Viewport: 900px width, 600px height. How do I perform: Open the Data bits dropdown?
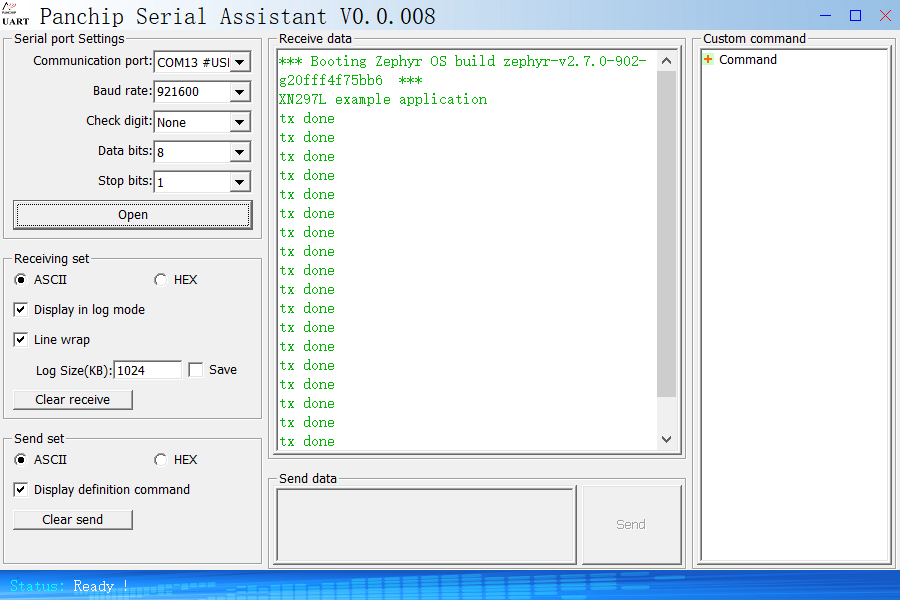(240, 152)
